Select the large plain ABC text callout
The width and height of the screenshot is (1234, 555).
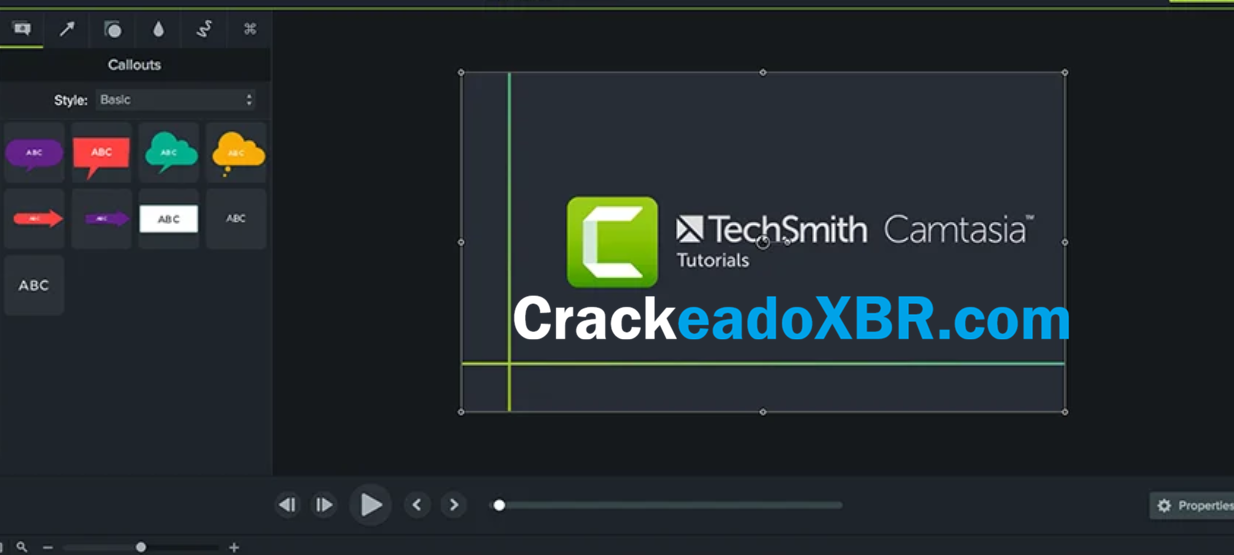(34, 285)
